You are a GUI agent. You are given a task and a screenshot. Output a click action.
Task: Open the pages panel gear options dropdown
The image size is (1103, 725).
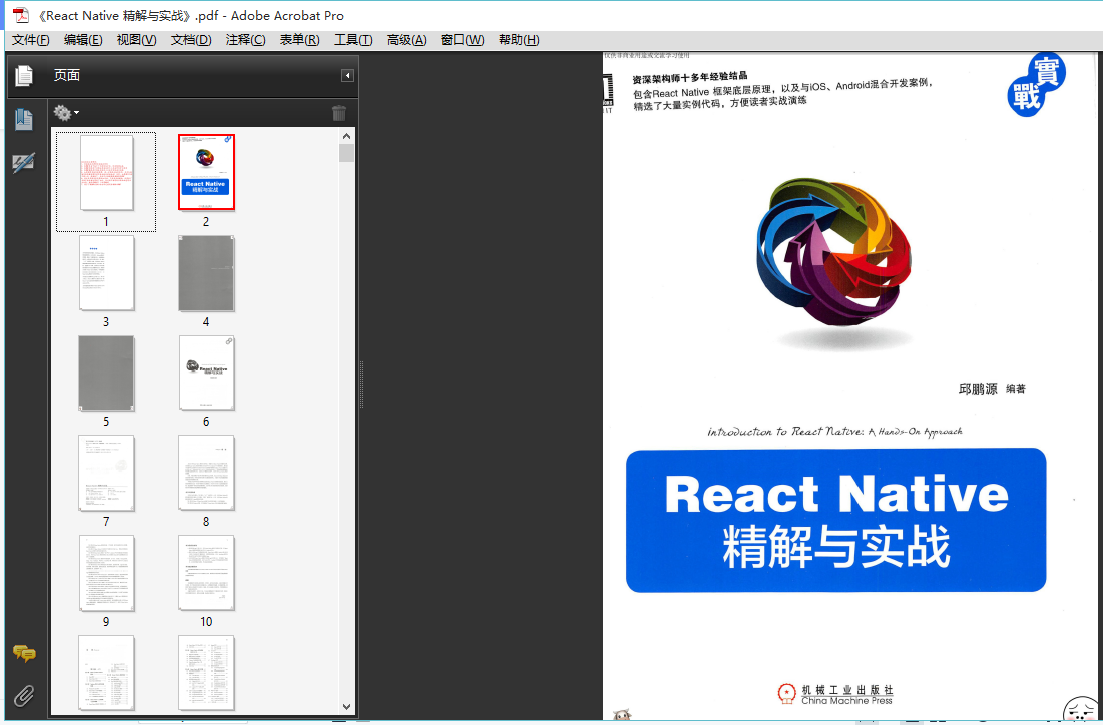tap(66, 113)
